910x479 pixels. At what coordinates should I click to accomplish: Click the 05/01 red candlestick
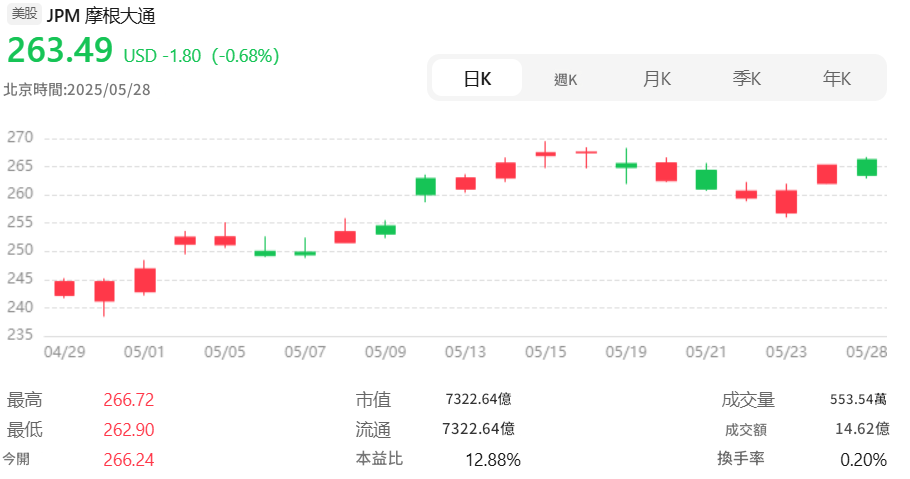tap(145, 280)
